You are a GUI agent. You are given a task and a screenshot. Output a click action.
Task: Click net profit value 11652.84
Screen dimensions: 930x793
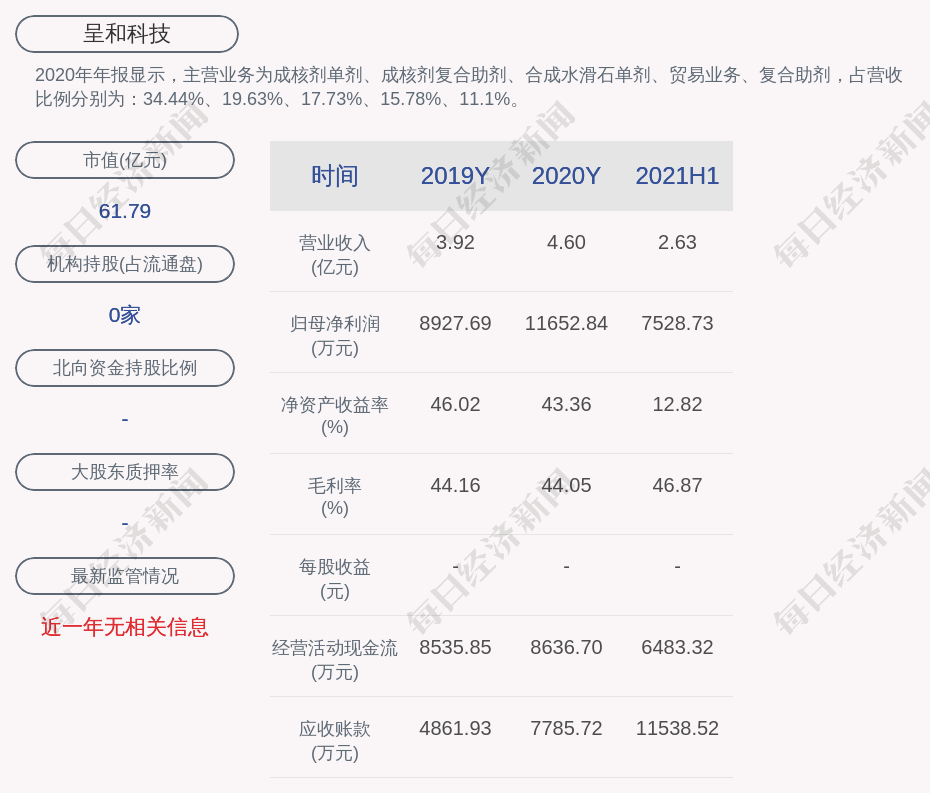pos(566,323)
